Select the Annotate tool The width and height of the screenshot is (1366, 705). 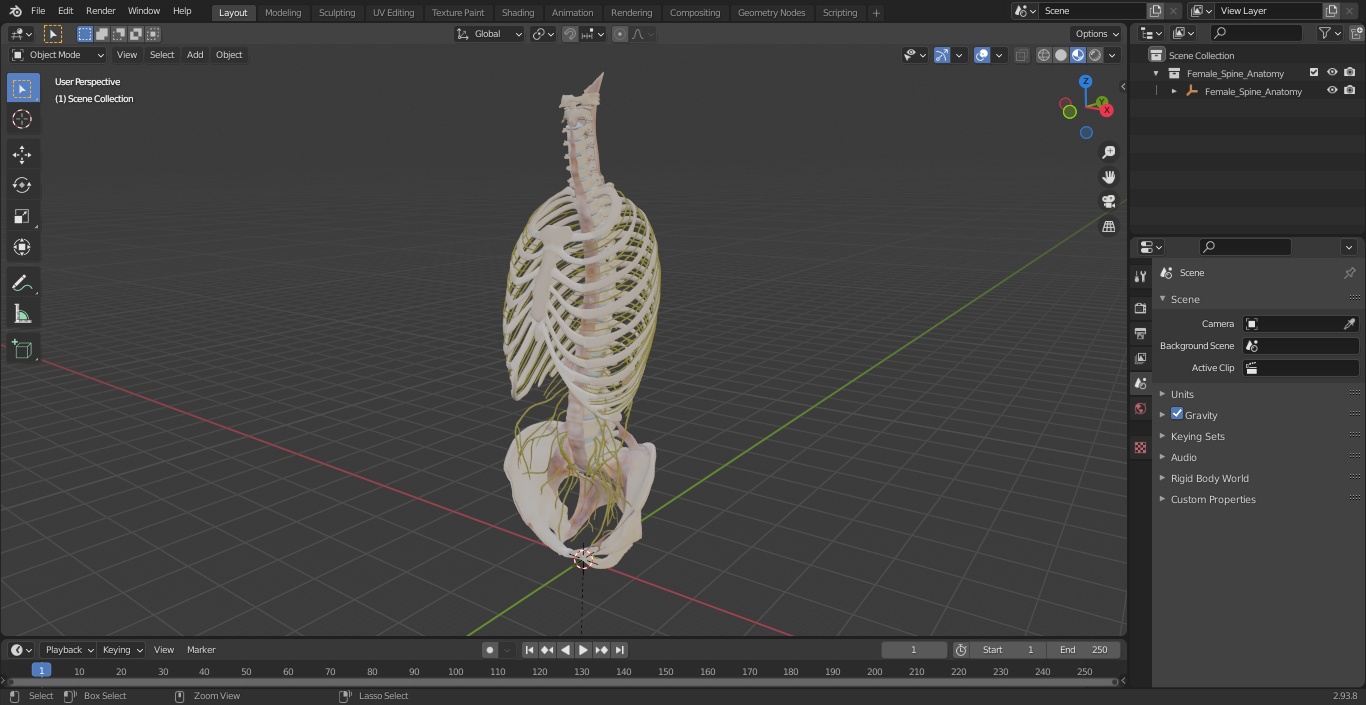[22, 283]
